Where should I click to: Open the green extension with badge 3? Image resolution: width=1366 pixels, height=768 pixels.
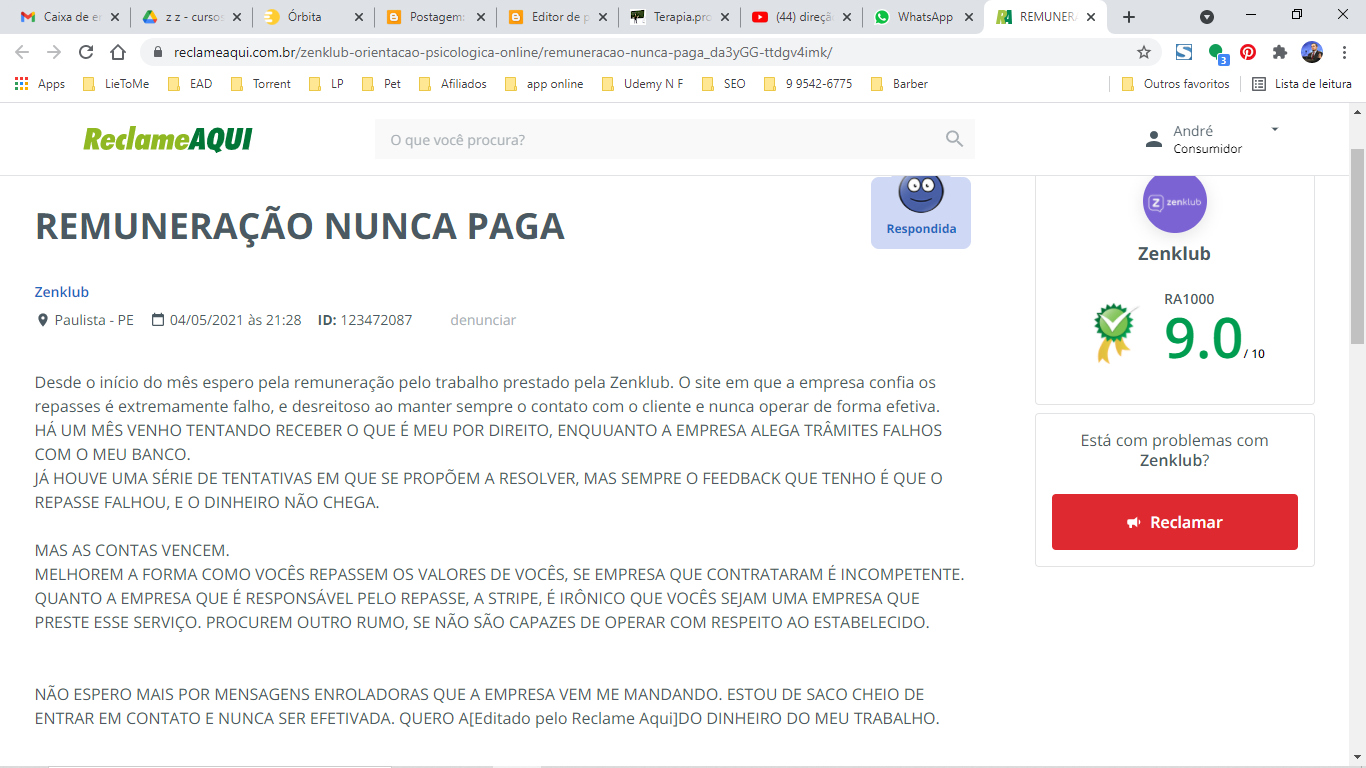pos(1217,53)
